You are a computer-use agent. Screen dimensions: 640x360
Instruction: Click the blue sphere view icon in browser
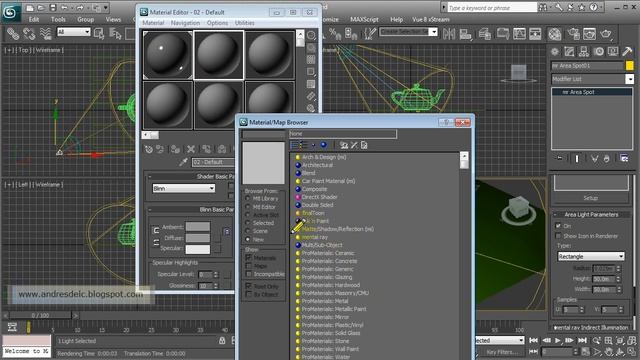click(323, 145)
